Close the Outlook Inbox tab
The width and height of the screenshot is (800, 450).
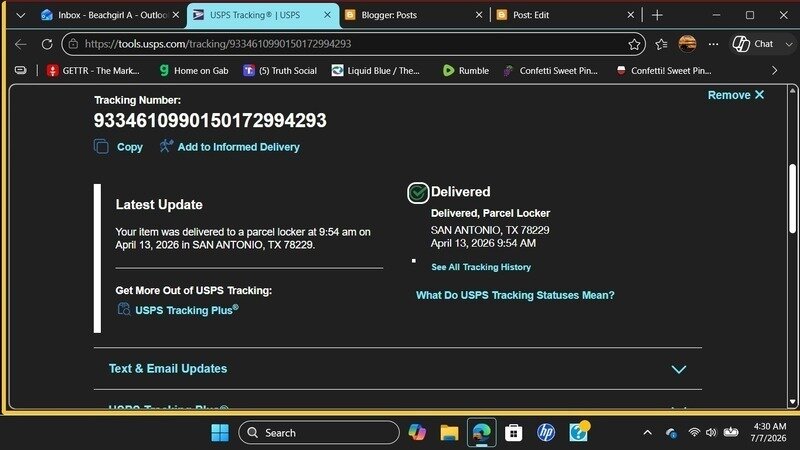[176, 15]
